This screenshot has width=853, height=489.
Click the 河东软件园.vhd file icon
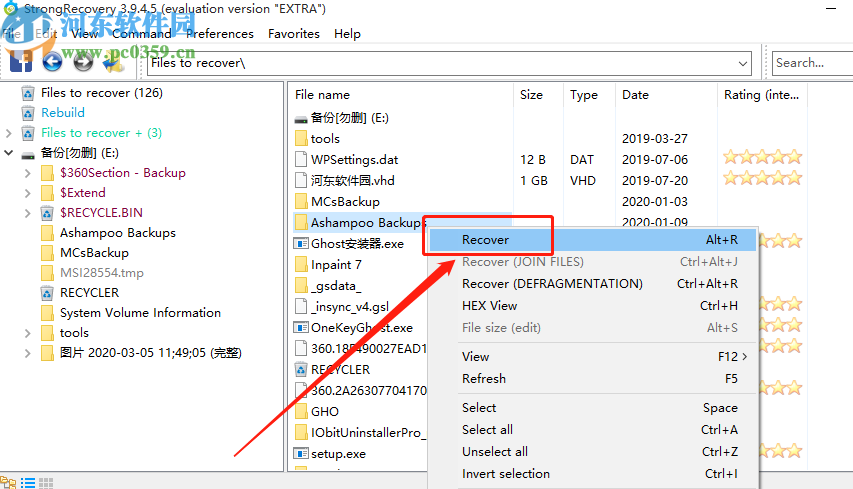(x=301, y=180)
